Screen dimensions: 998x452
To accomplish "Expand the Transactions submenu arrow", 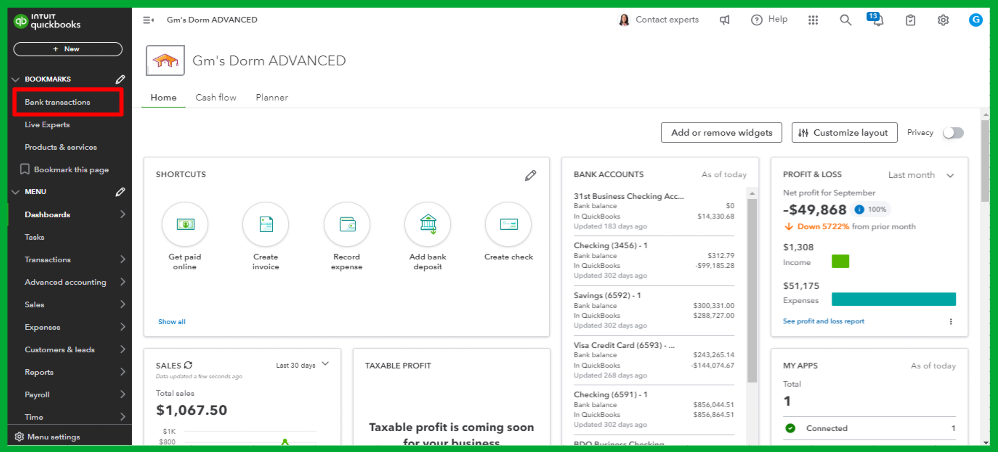I will (x=122, y=260).
